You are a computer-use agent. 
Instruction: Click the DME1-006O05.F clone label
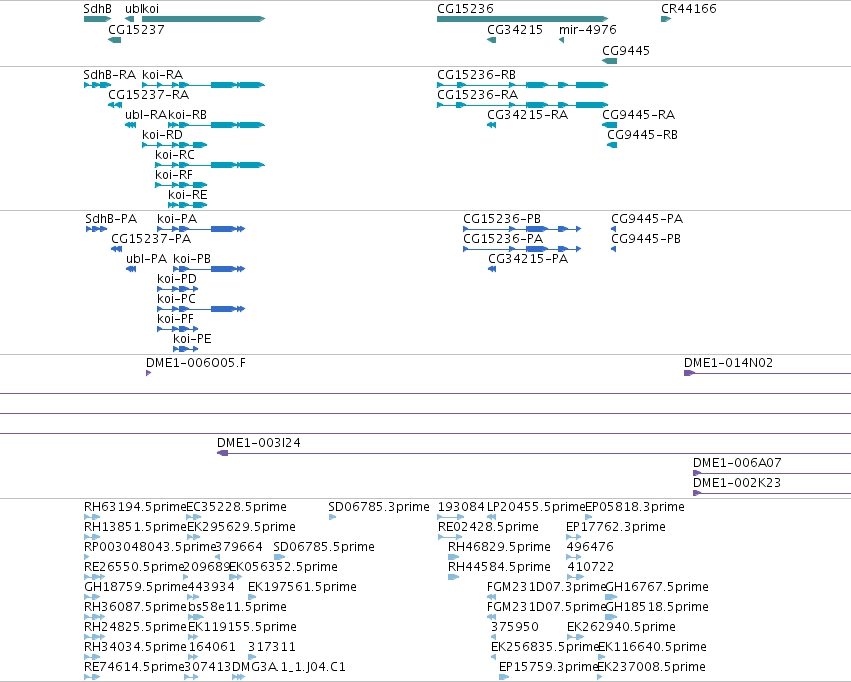(x=196, y=363)
